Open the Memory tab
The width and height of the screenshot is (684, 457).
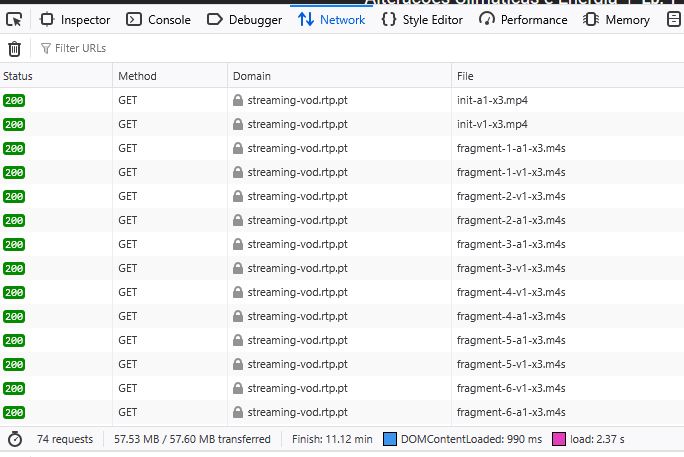(617, 19)
